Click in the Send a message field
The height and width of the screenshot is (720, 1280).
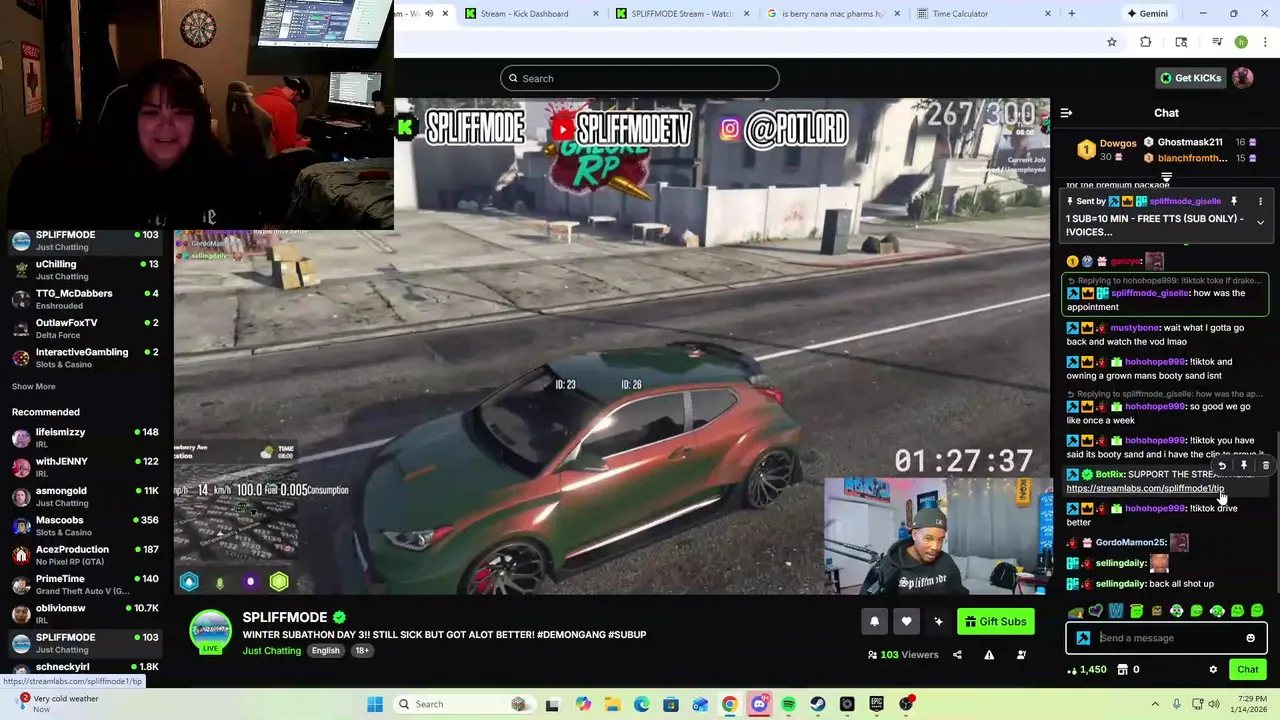point(1166,638)
